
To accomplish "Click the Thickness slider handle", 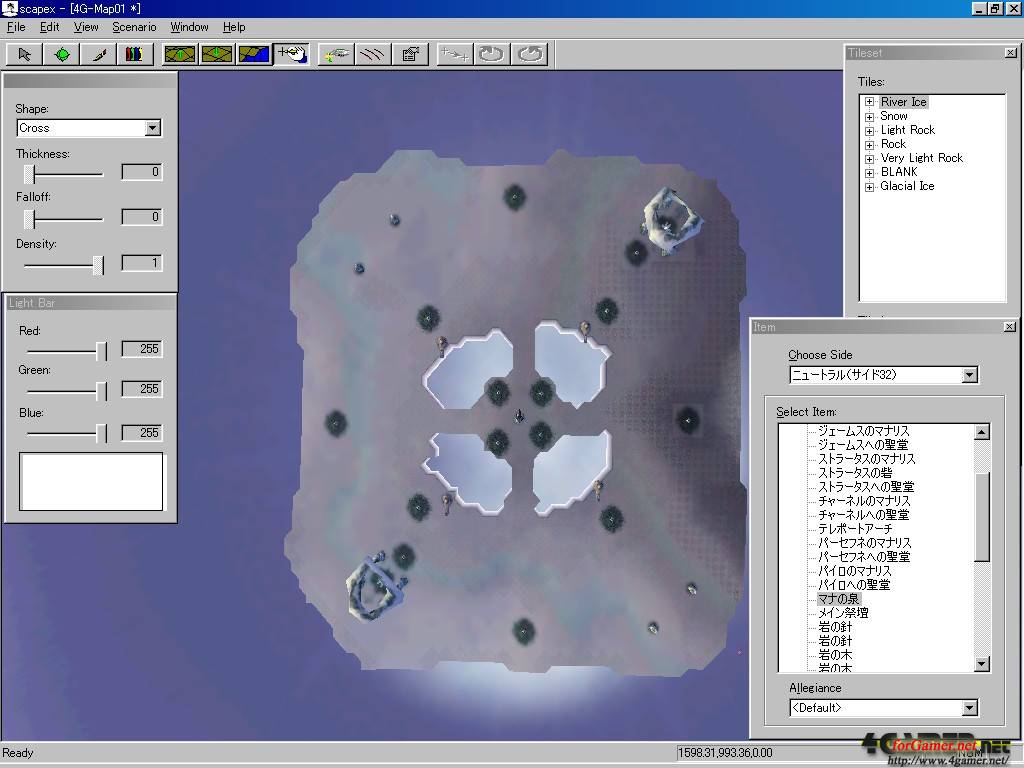I will pyautogui.click(x=29, y=174).
